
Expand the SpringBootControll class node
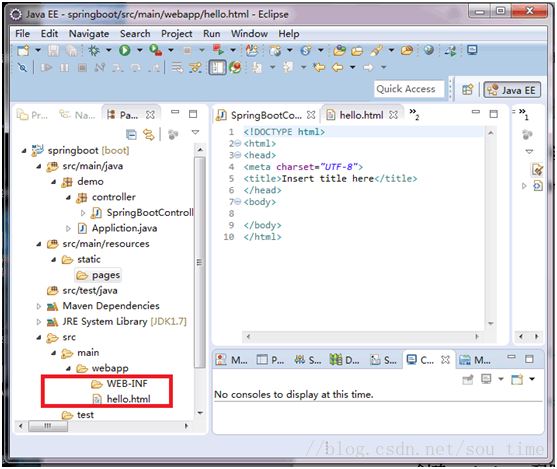click(x=83, y=213)
